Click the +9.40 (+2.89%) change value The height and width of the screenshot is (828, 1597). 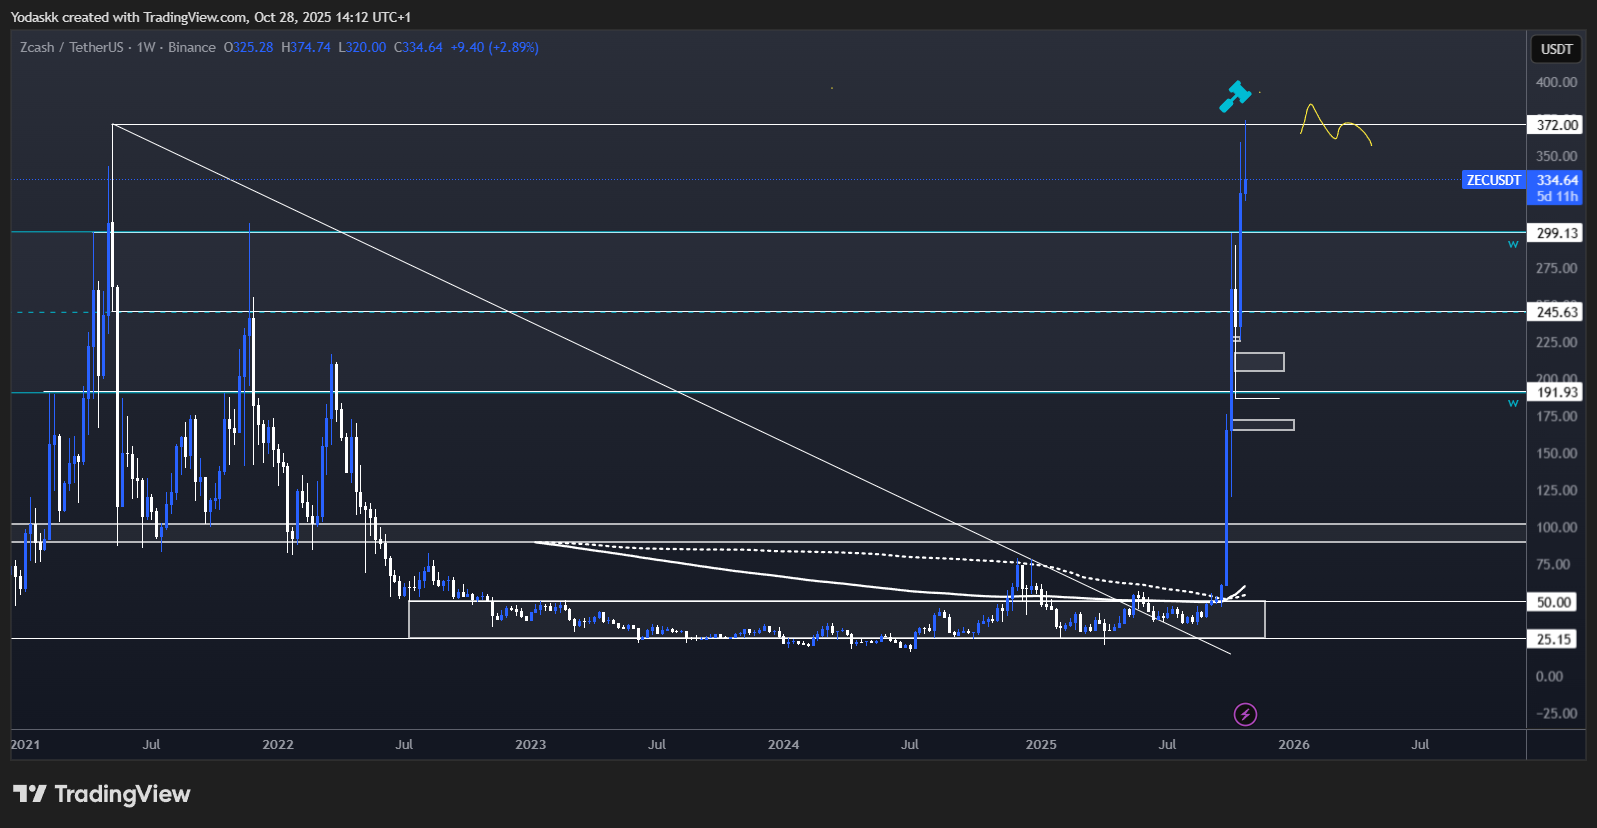495,47
